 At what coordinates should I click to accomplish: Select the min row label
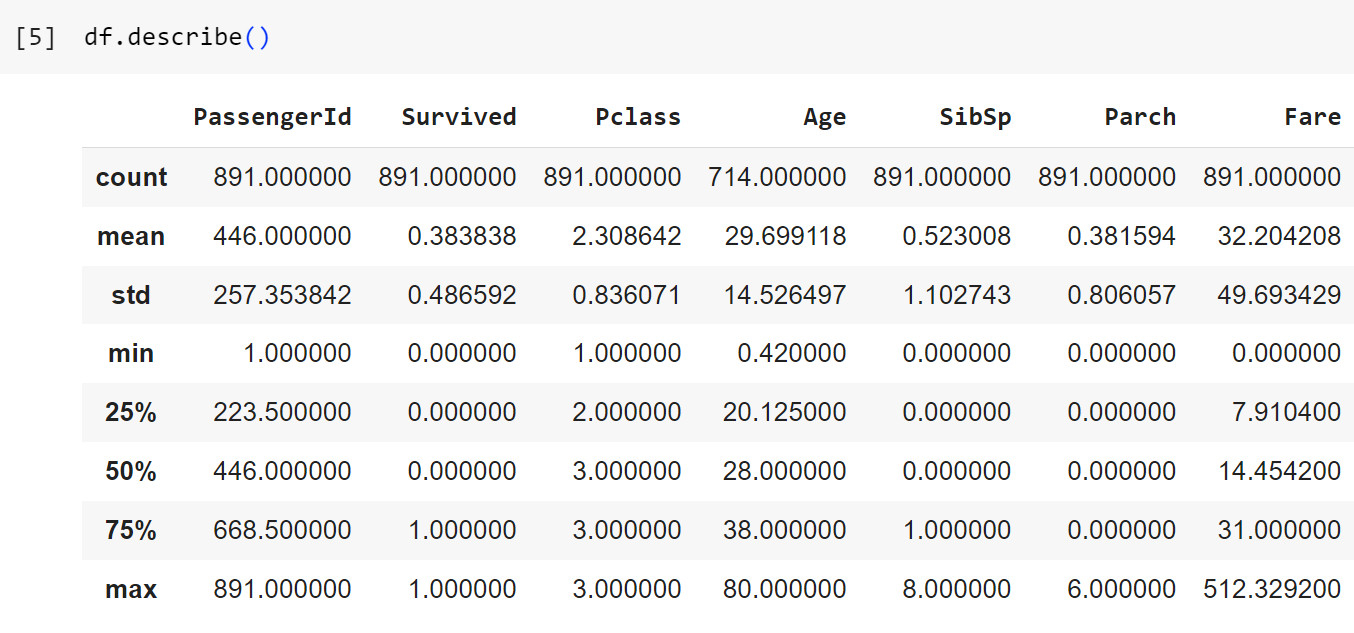click(131, 353)
